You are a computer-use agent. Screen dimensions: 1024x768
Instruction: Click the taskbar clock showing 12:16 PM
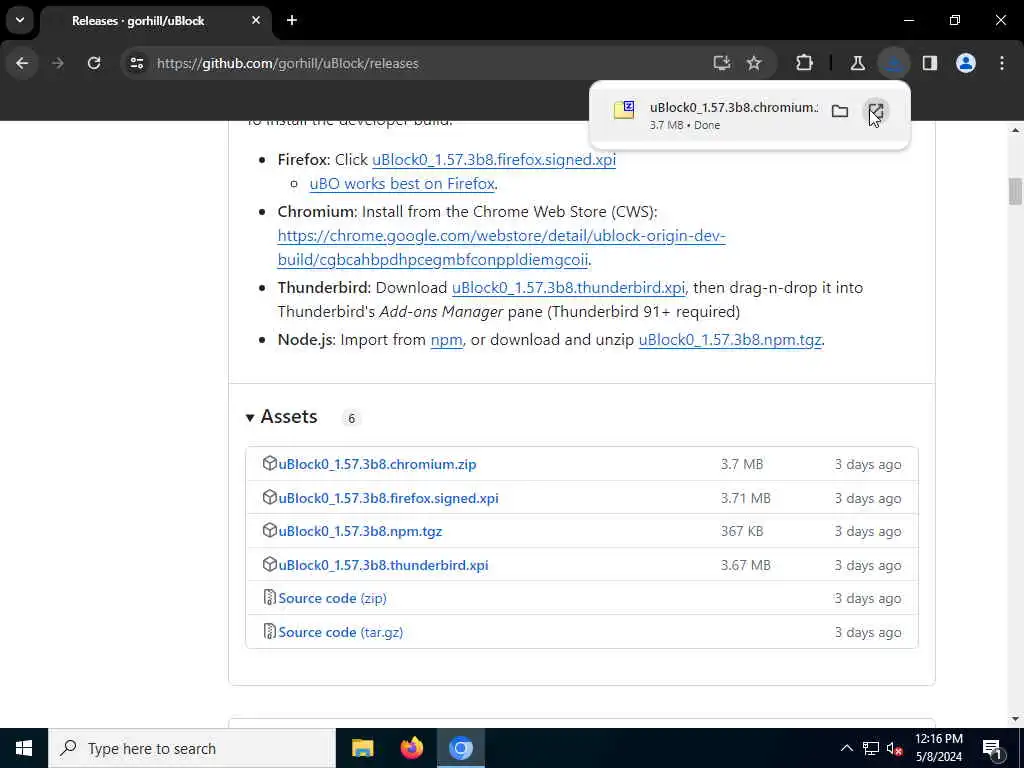938,748
